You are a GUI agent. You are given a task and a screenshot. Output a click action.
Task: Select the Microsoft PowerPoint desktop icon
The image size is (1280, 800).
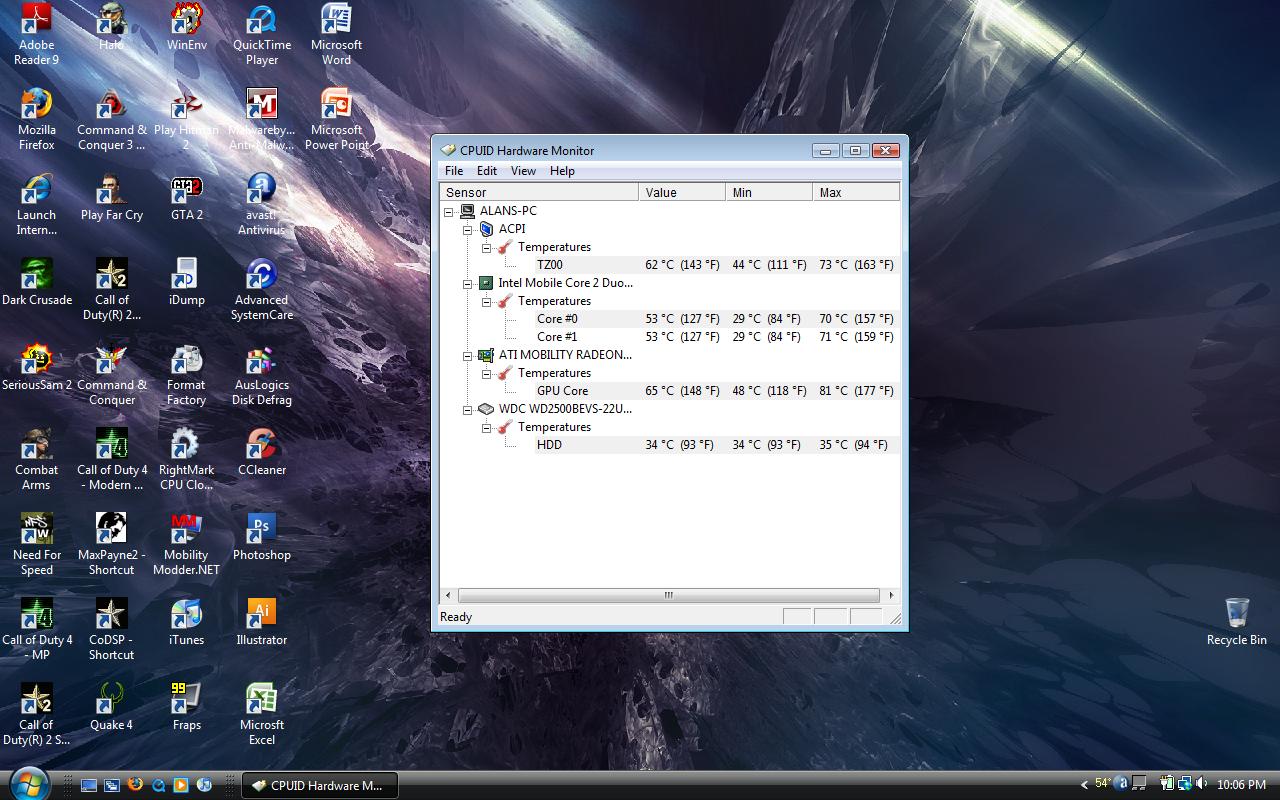click(336, 119)
